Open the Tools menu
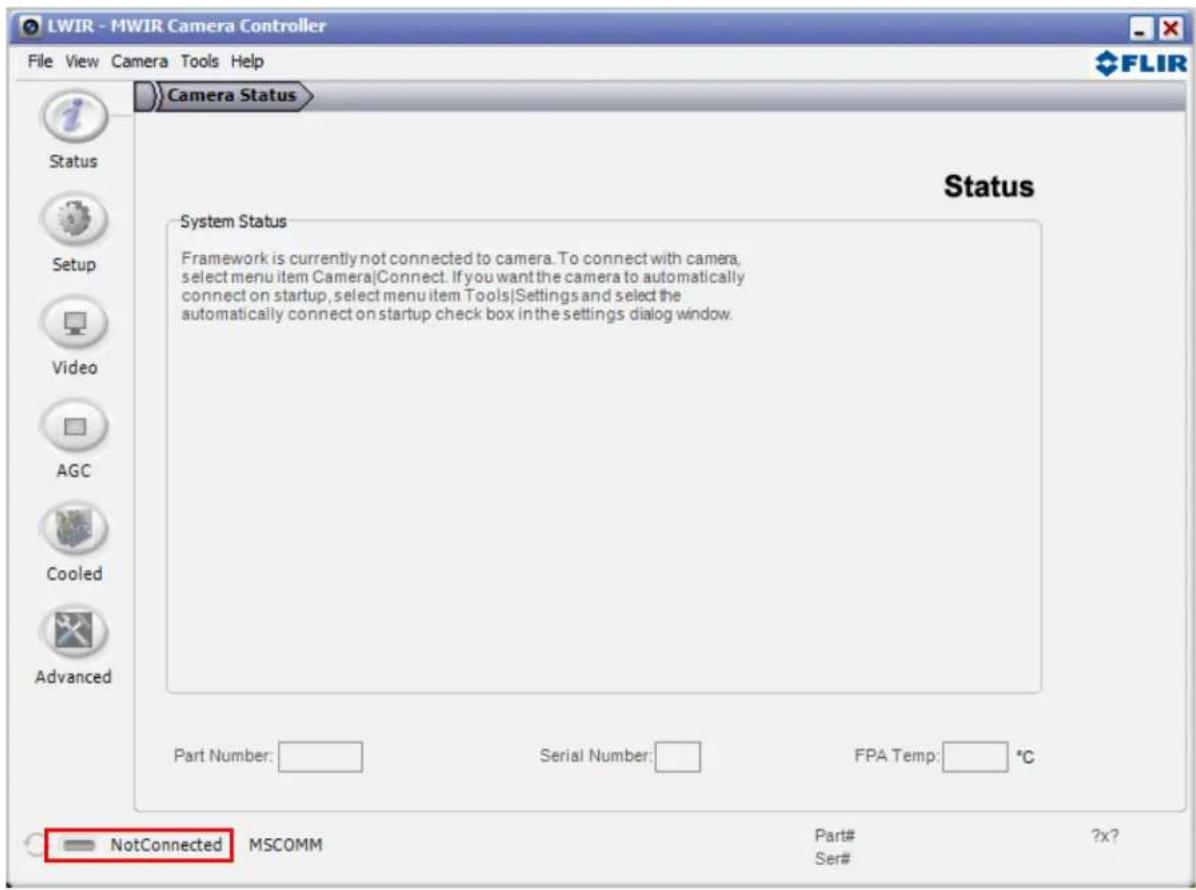Viewport: 1196px width, 890px height. (200, 62)
